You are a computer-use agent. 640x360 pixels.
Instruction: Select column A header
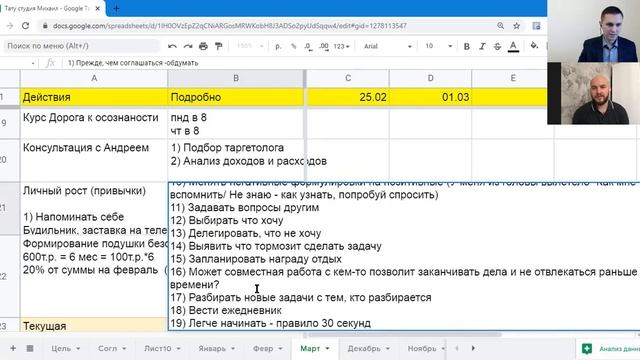(94, 78)
